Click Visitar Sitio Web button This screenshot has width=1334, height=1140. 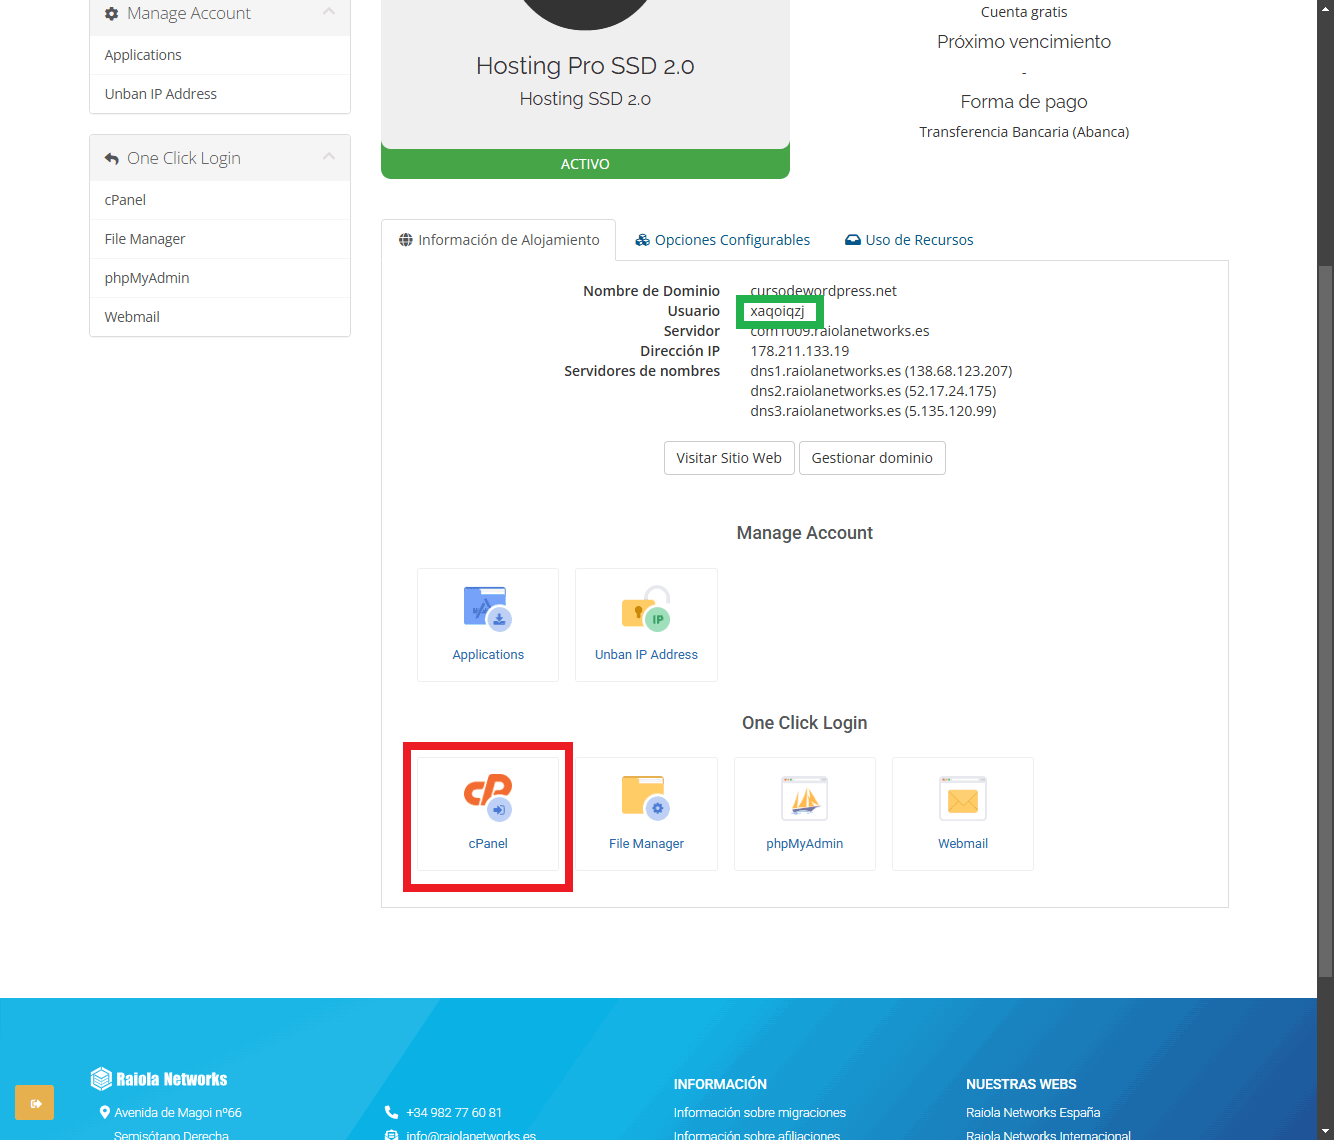[x=729, y=458]
